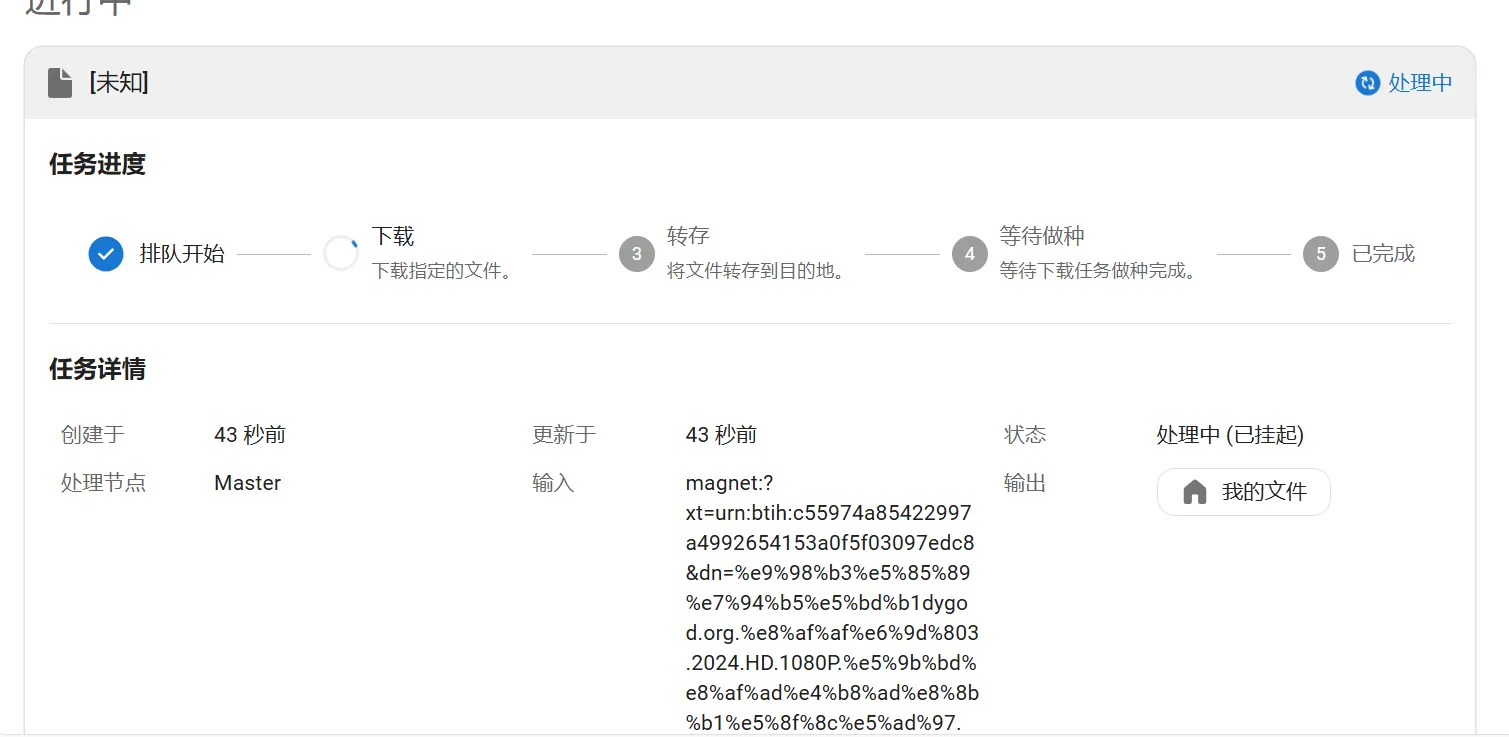This screenshot has height=737, width=1509.
Task: Click the loading spinner for the 下载 step
Action: point(341,254)
